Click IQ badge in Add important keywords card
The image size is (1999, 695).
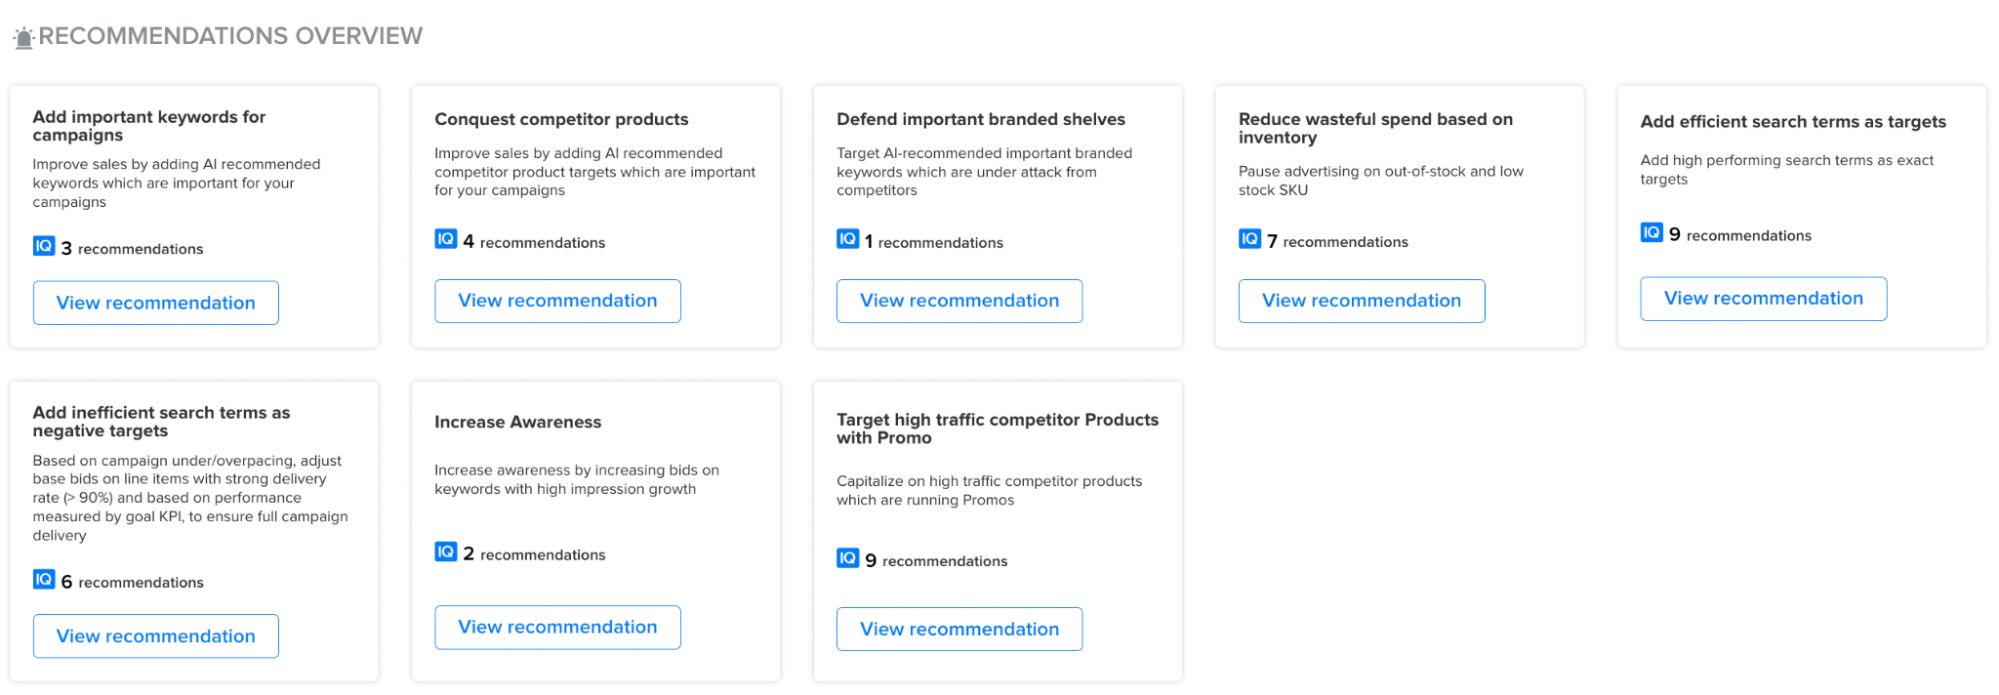click(x=44, y=246)
